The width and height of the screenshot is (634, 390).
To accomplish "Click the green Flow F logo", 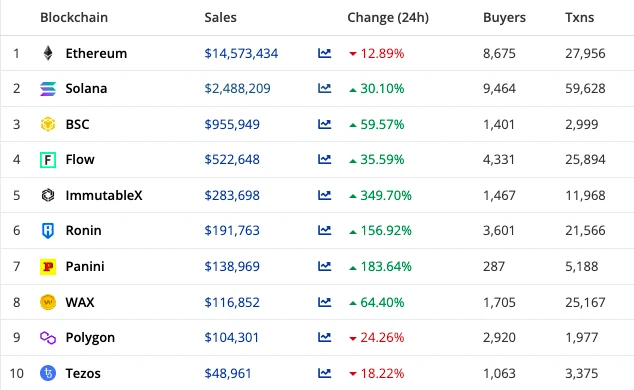I will click(48, 160).
